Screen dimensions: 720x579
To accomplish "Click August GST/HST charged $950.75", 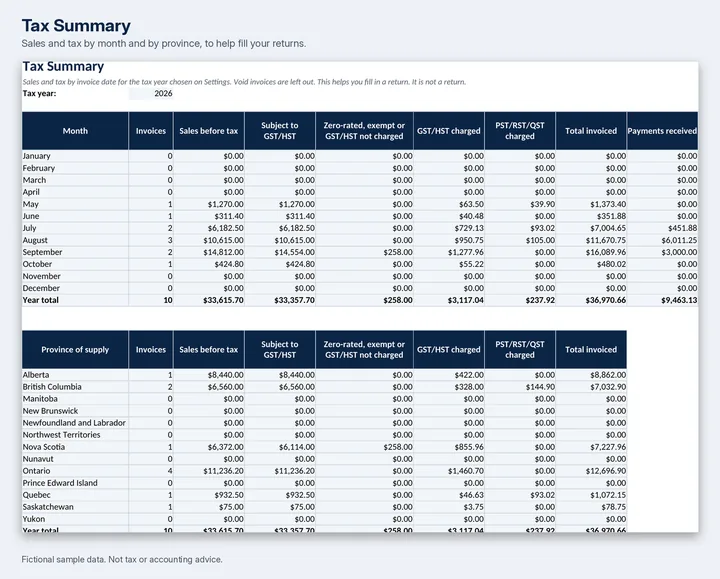I will [x=469, y=240].
